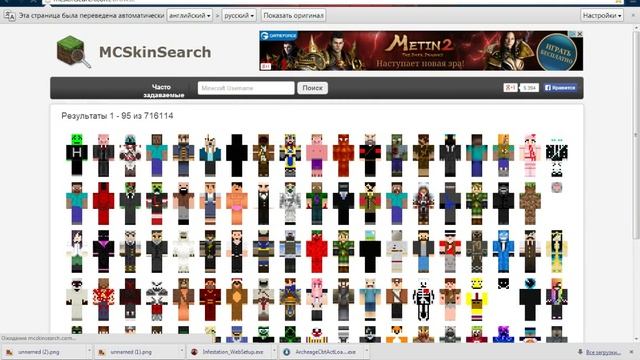
Task: Expand the unnamed (1).png download options arrow
Action: 182,351
